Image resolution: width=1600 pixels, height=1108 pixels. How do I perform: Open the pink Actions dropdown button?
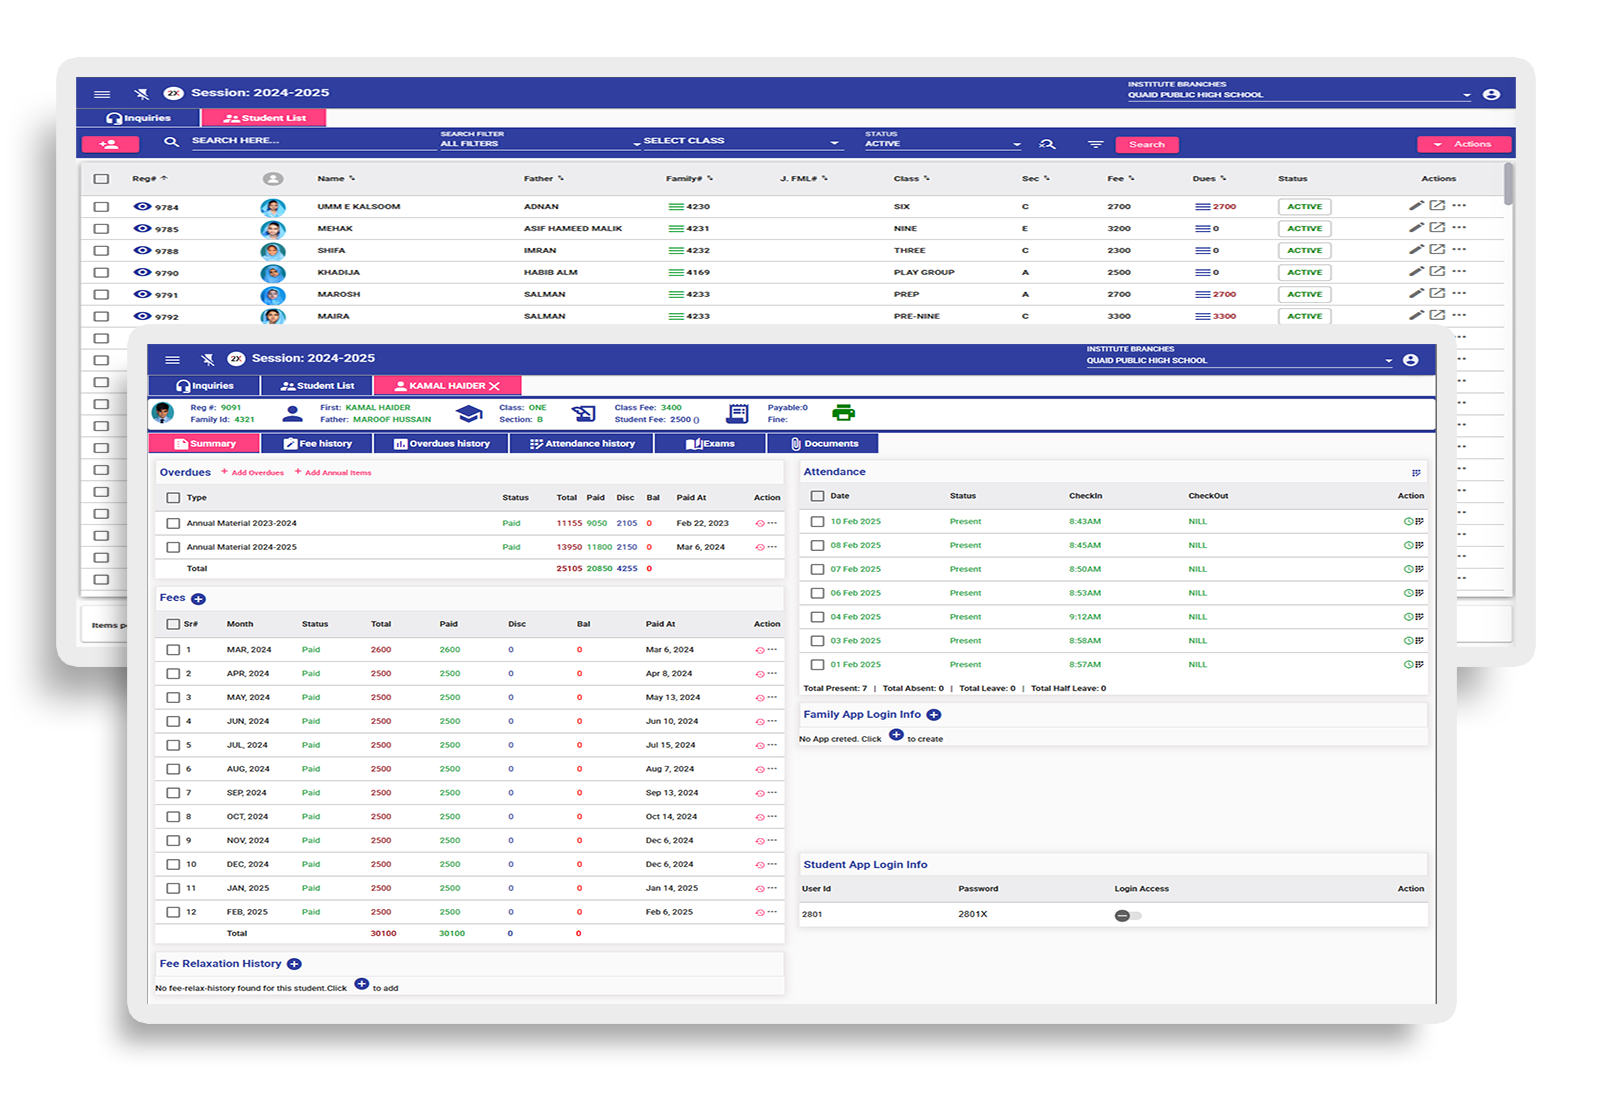1463,144
